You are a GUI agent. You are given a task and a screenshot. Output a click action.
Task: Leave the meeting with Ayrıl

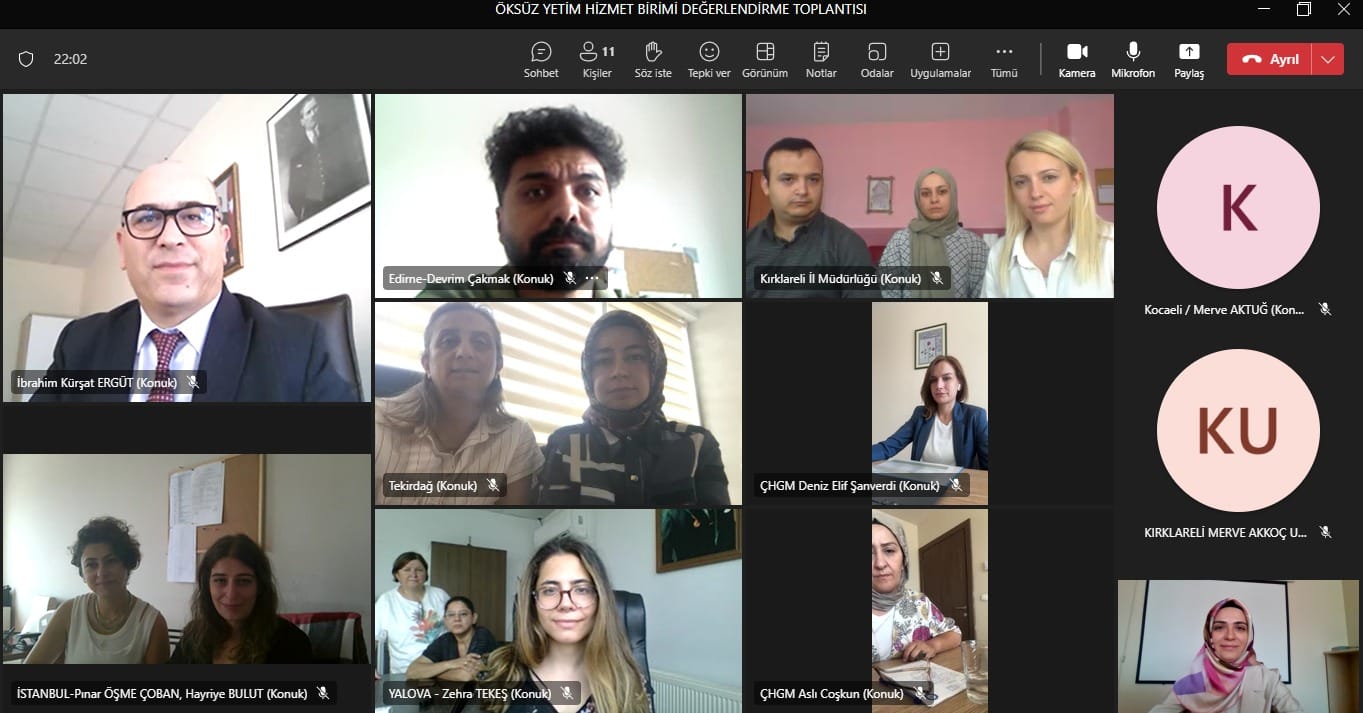(1270, 59)
